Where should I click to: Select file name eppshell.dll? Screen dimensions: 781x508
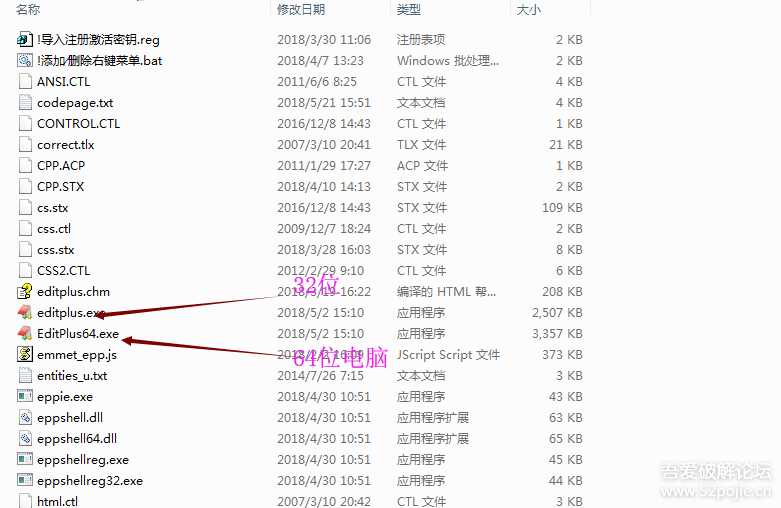coord(70,418)
